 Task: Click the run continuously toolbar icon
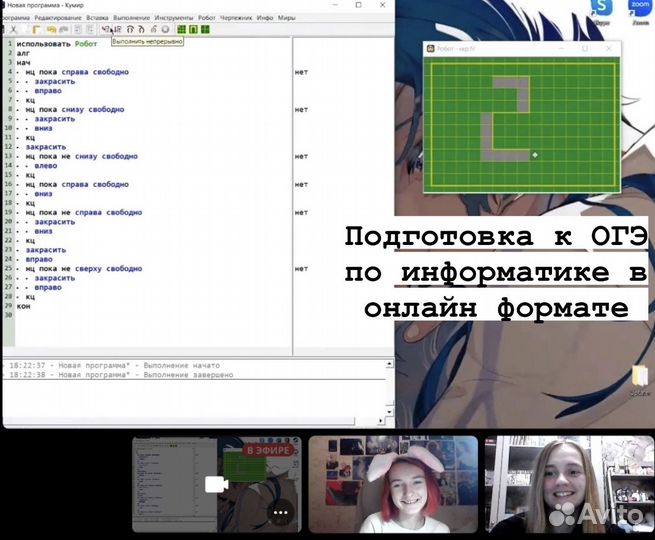pos(106,30)
